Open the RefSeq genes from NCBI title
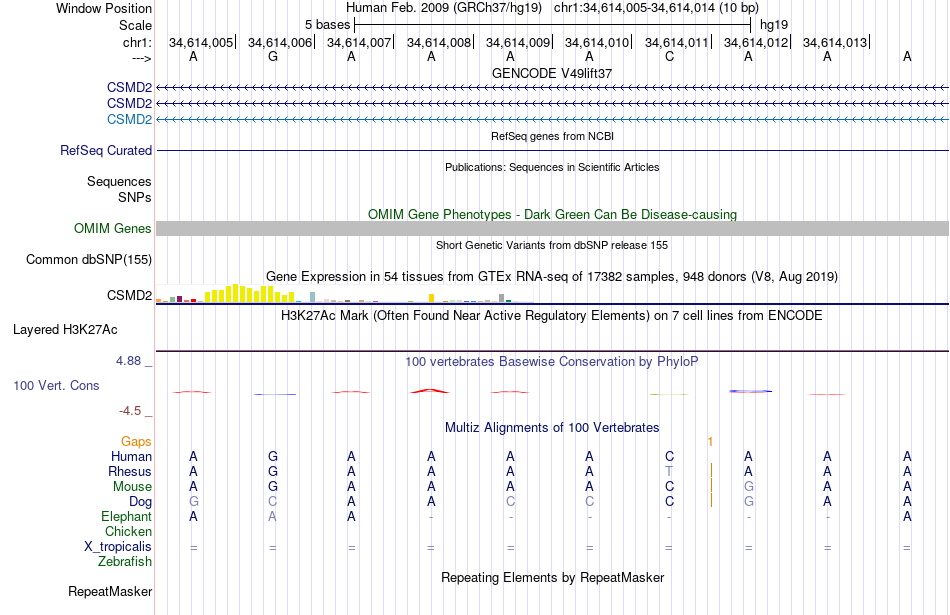Viewport: 950px width, 615px height. tap(552, 136)
